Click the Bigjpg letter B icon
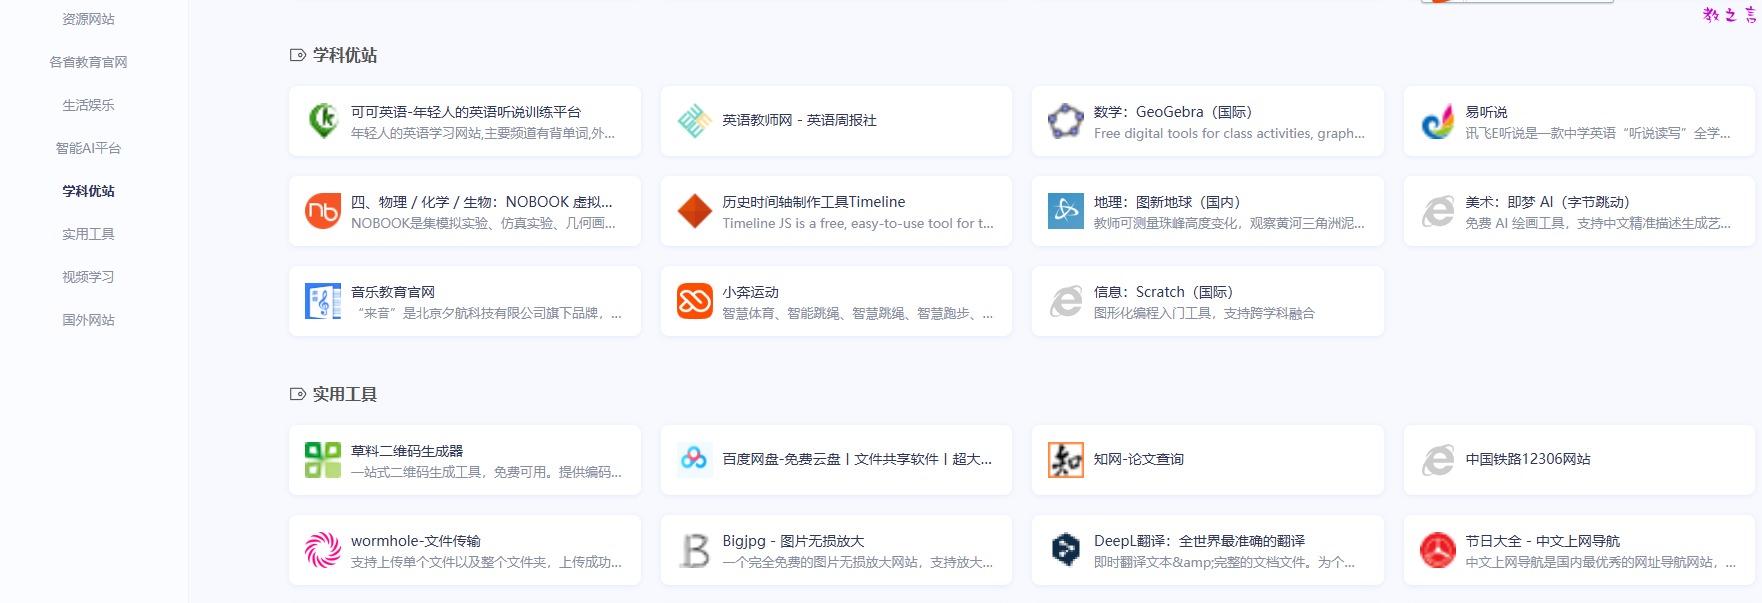This screenshot has width=1762, height=603. pos(695,550)
